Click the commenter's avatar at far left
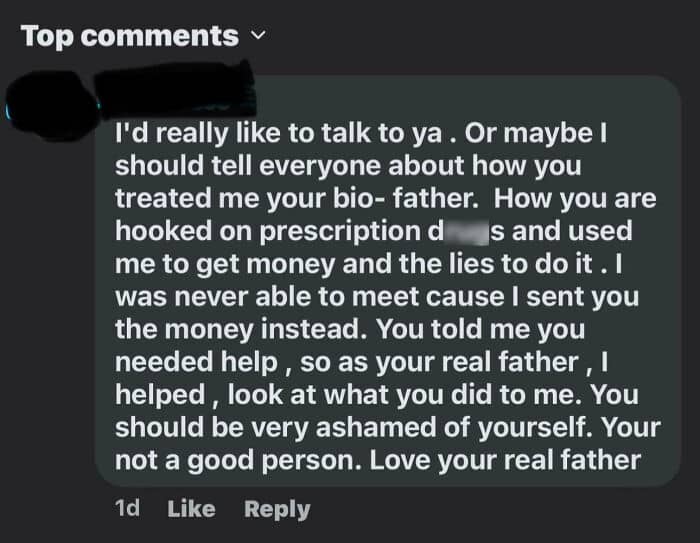 tap(50, 100)
